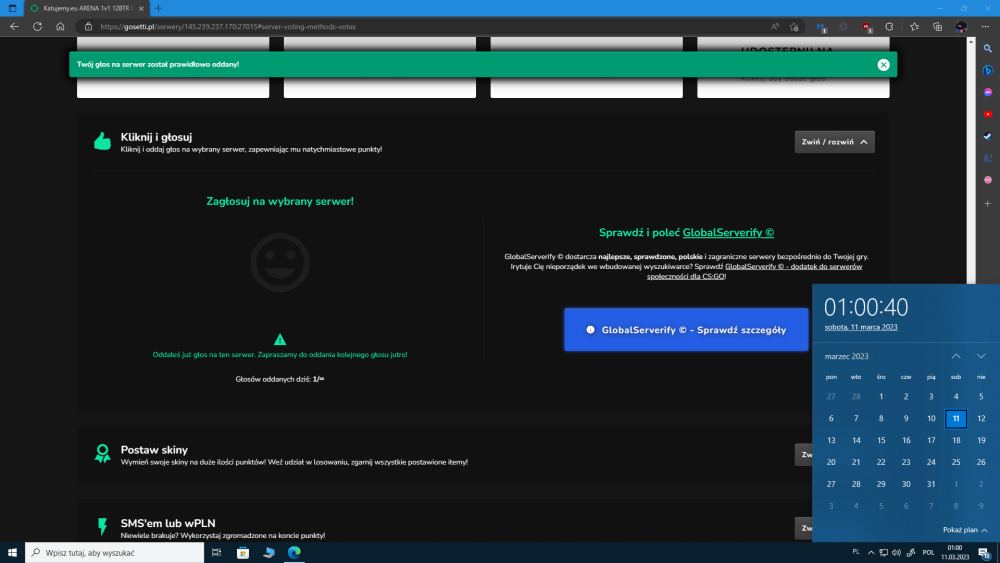Open the Favorites list

coord(915,27)
